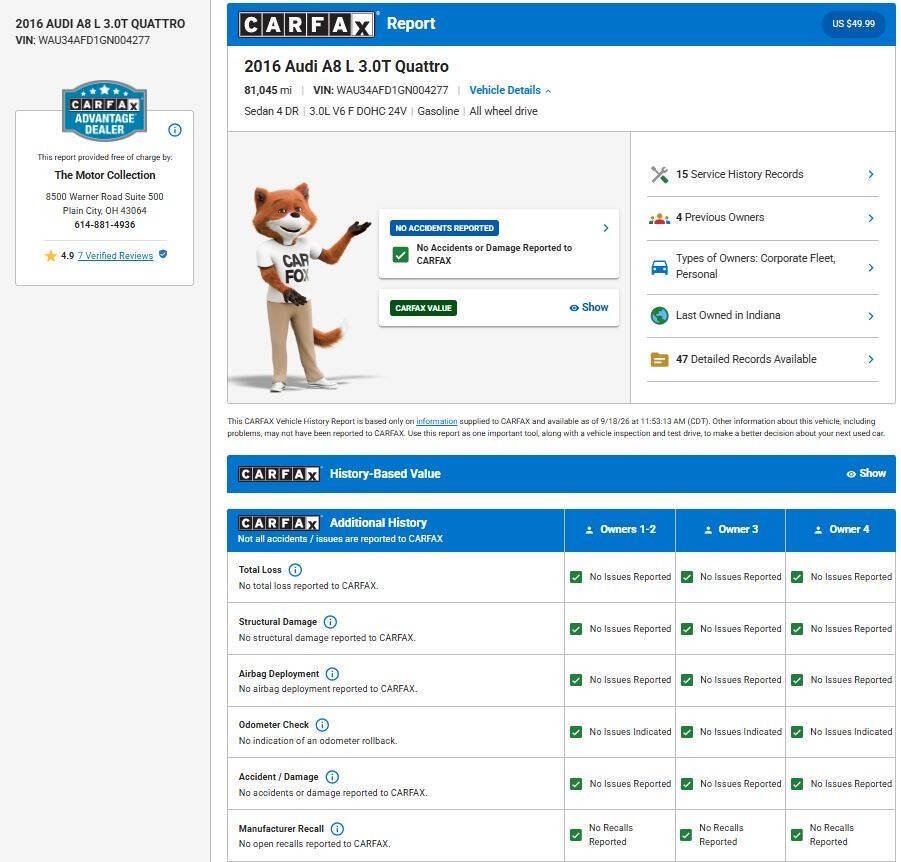Click the globe icon for Last Owned in Indiana
The width and height of the screenshot is (901, 862).
tap(659, 315)
